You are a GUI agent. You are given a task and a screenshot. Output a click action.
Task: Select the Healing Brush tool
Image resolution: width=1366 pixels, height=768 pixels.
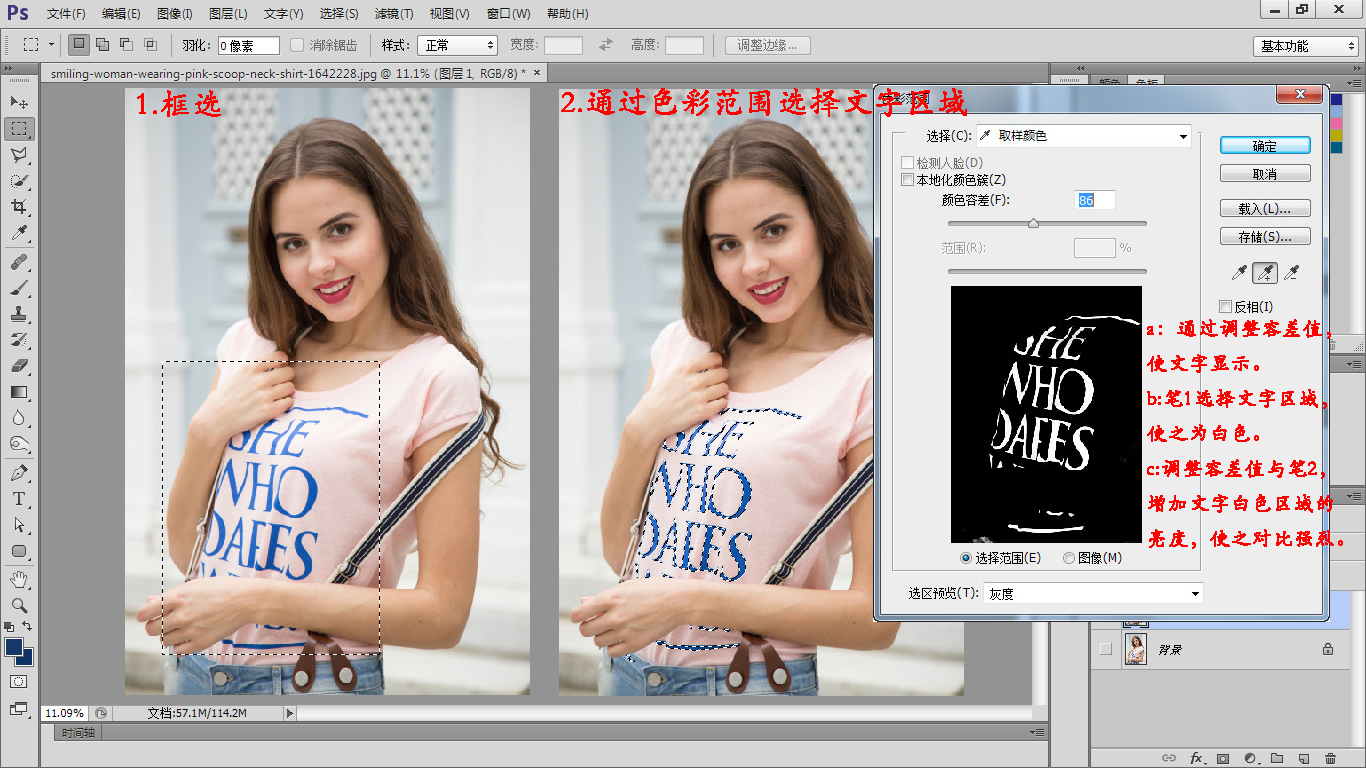[19, 262]
